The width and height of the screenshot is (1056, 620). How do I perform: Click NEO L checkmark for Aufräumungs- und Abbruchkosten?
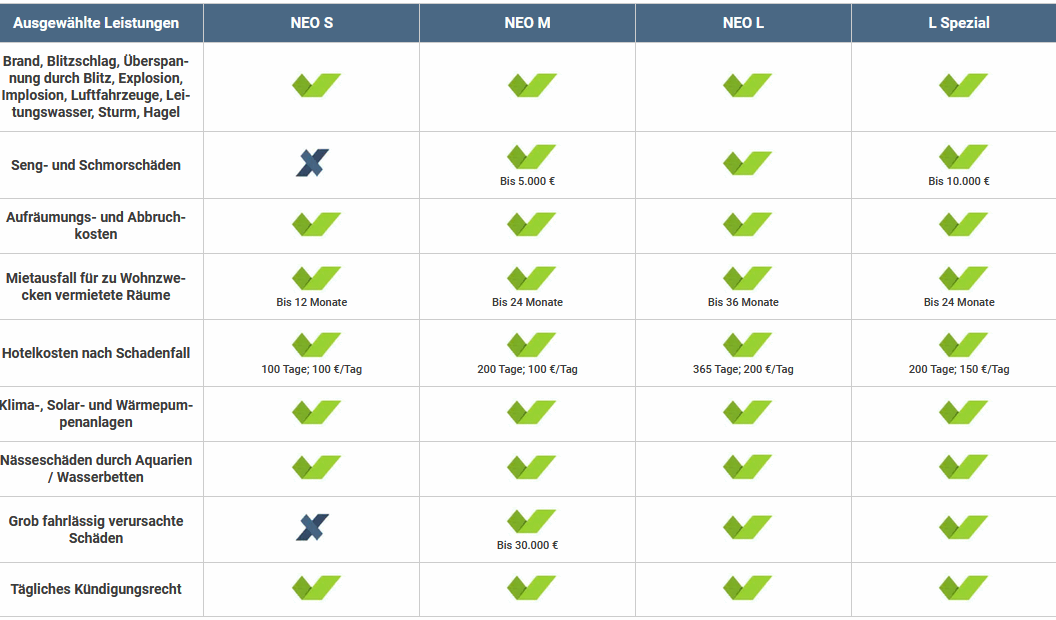pyautogui.click(x=748, y=223)
